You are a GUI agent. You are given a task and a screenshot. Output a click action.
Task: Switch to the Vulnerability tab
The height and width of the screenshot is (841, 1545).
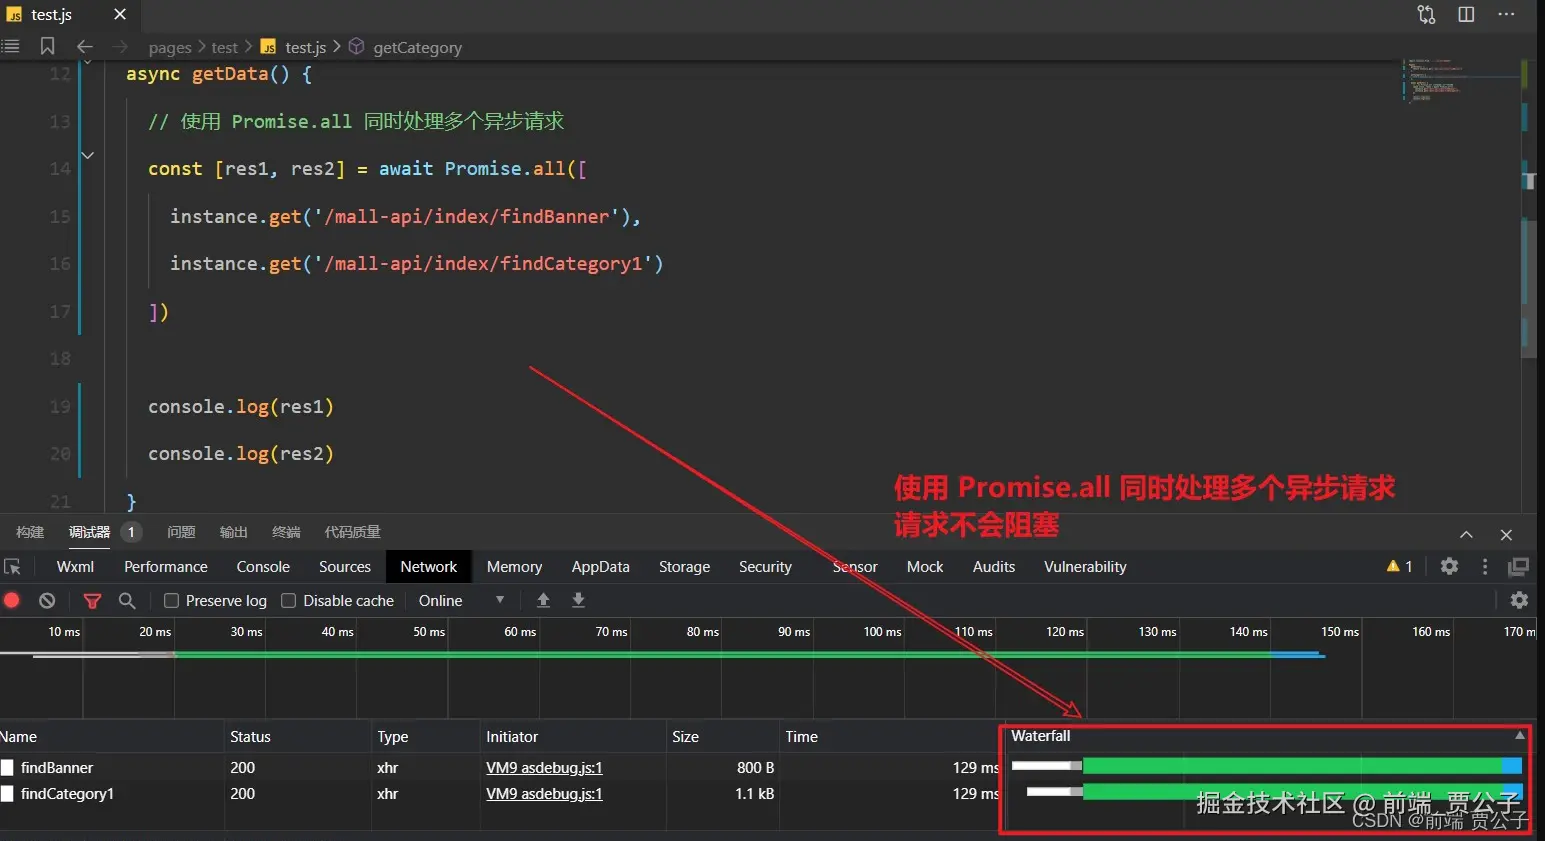click(x=1085, y=567)
